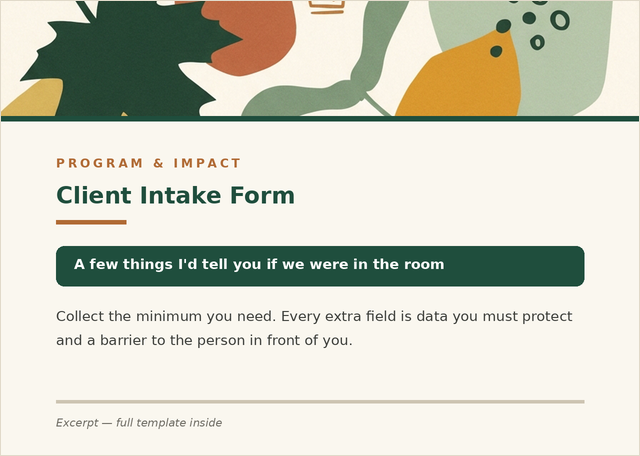Click the solid dark dot on yellow shape
Screen dimensions: 640x456
point(496,51)
